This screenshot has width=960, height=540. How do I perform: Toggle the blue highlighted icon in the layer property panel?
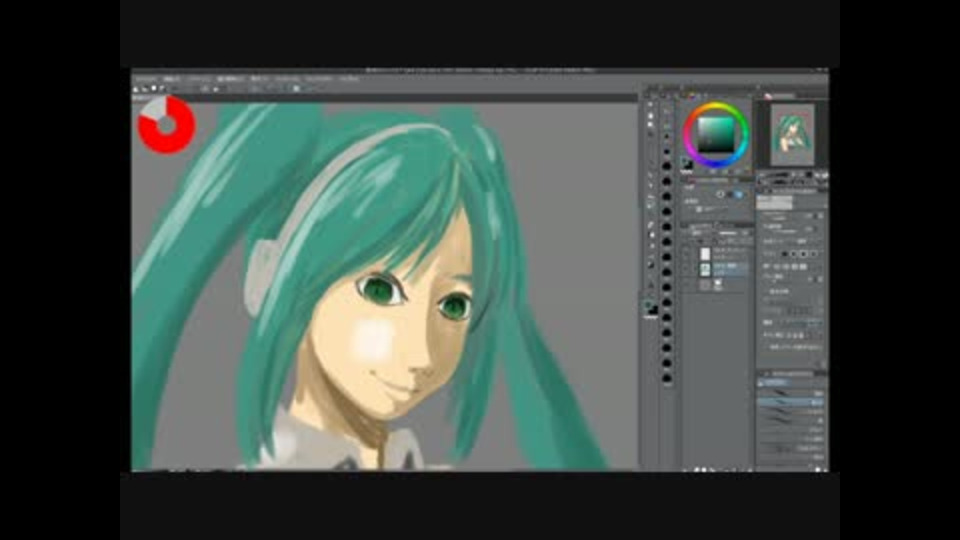coord(738,195)
